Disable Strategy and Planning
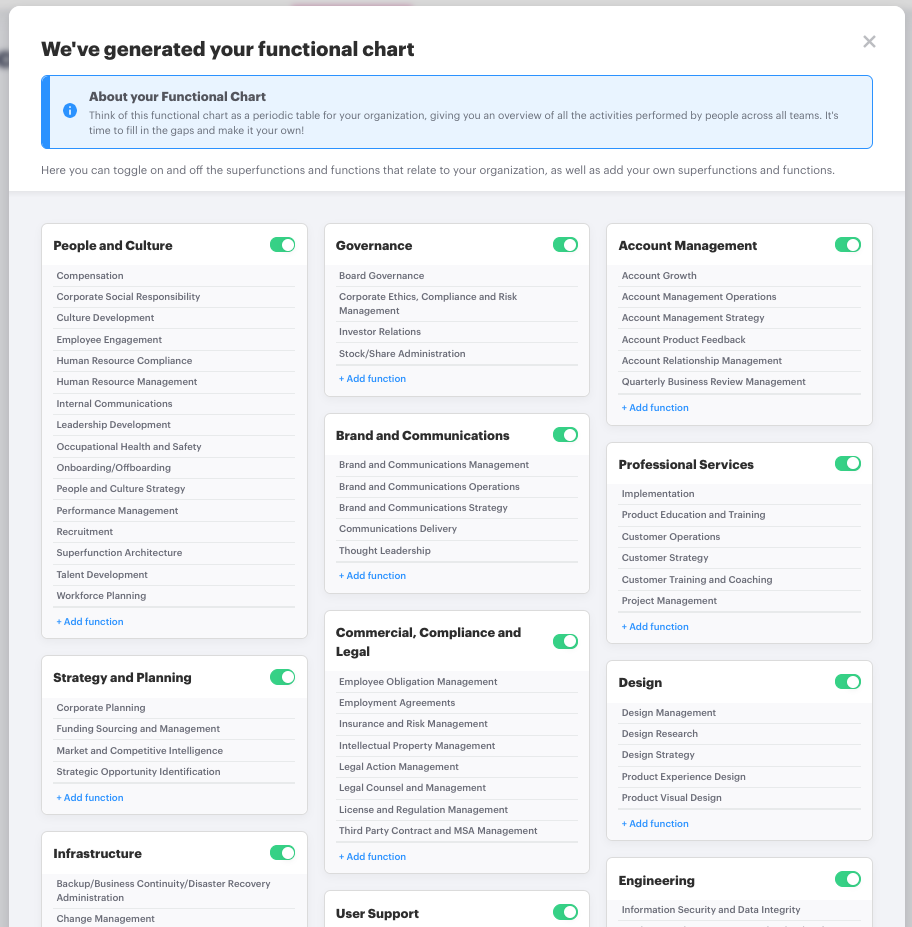 [282, 676]
